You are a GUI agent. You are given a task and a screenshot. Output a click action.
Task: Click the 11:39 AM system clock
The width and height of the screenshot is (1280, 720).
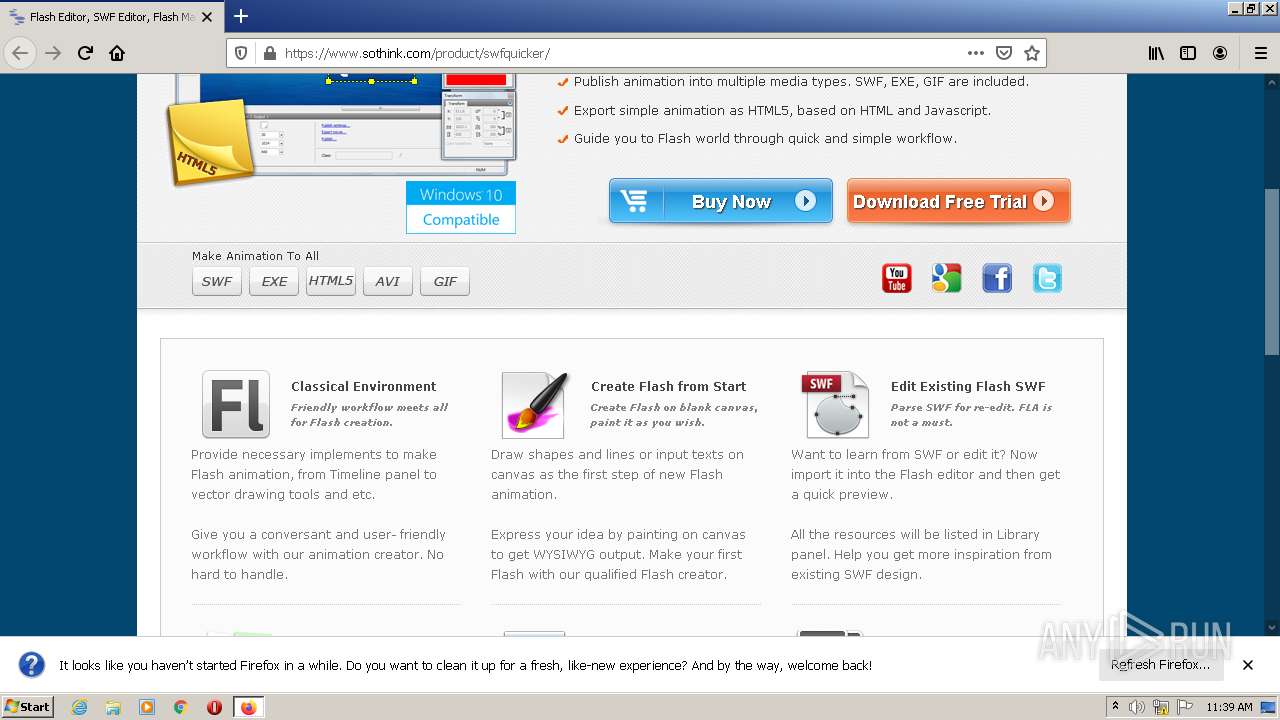(1229, 707)
